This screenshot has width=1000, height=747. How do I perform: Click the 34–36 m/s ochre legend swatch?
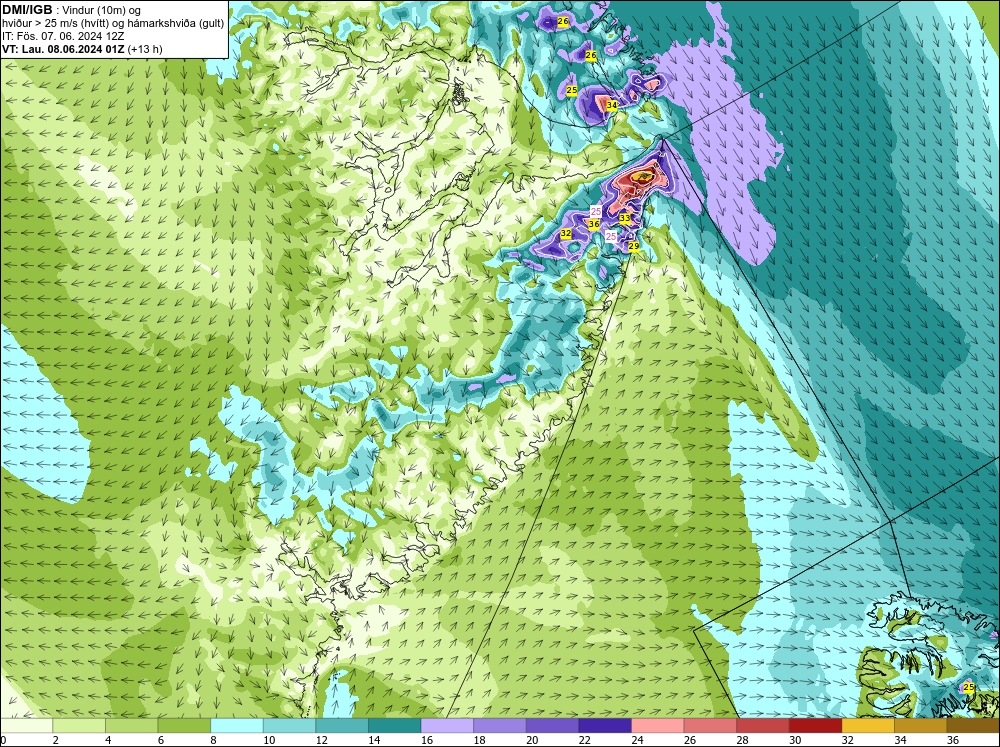[921, 725]
